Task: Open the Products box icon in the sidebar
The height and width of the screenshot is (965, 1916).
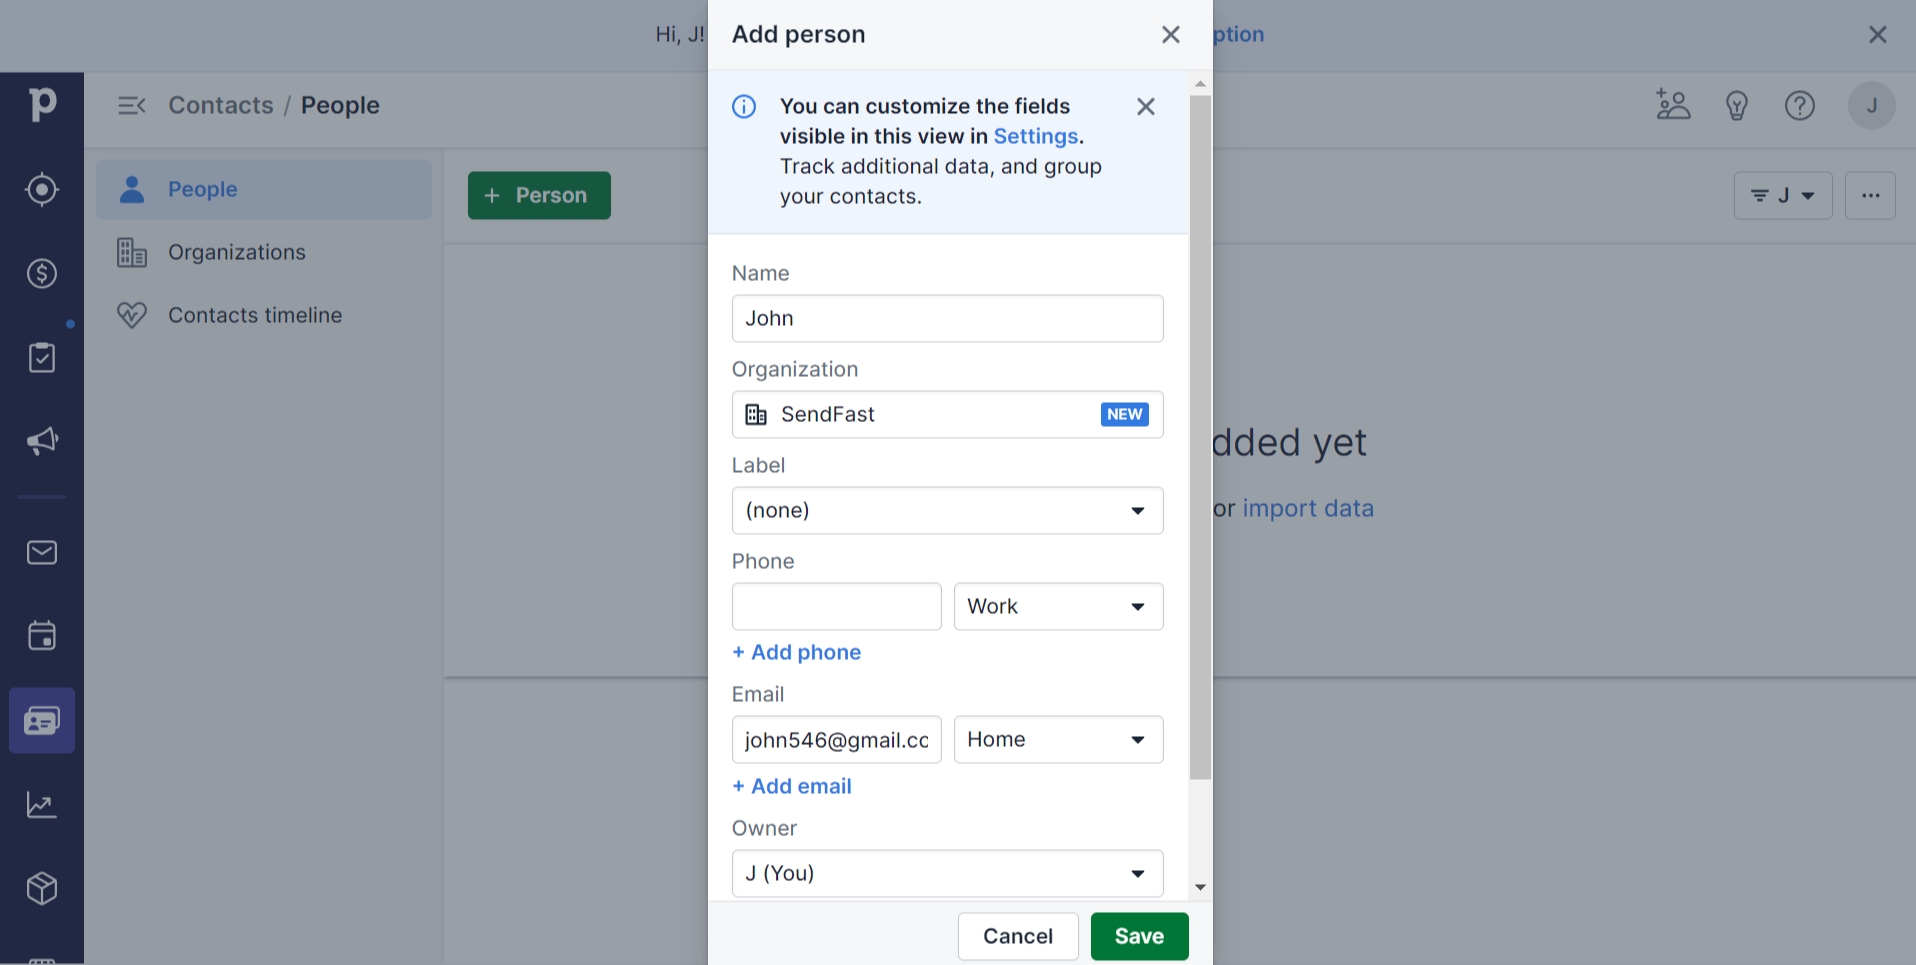Action: (42, 888)
